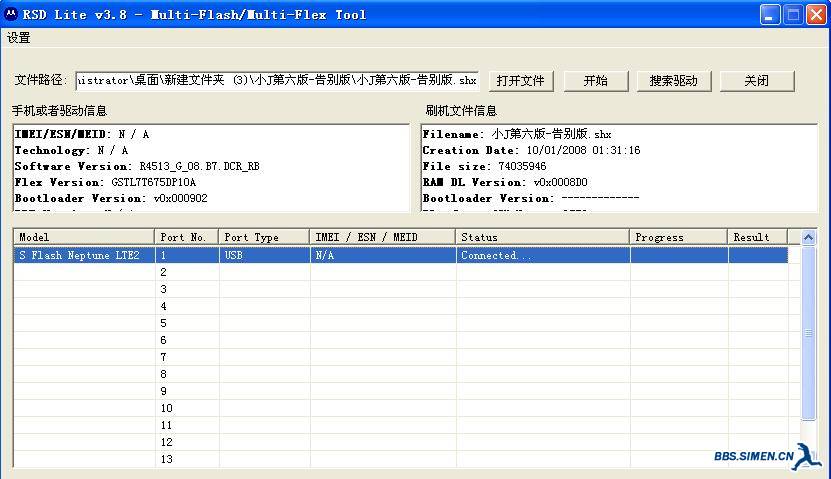This screenshot has height=479, width=831.
Task: Select port number 3 row
Action: coord(401,289)
